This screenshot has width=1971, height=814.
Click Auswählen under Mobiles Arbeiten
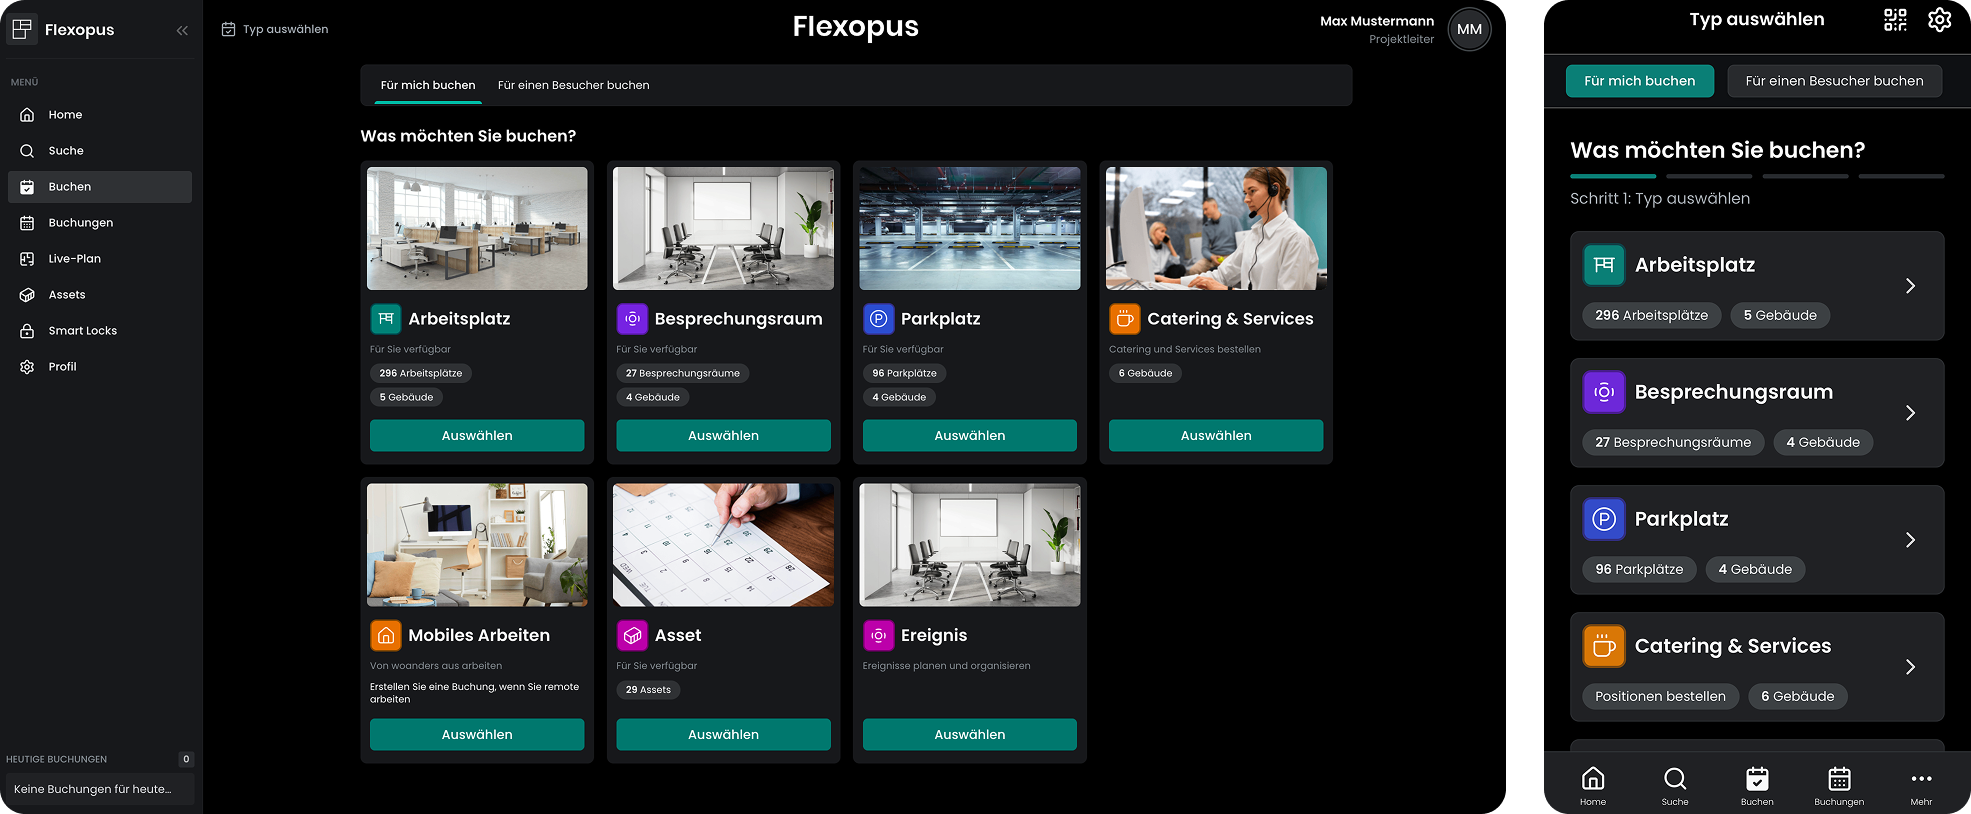(477, 735)
